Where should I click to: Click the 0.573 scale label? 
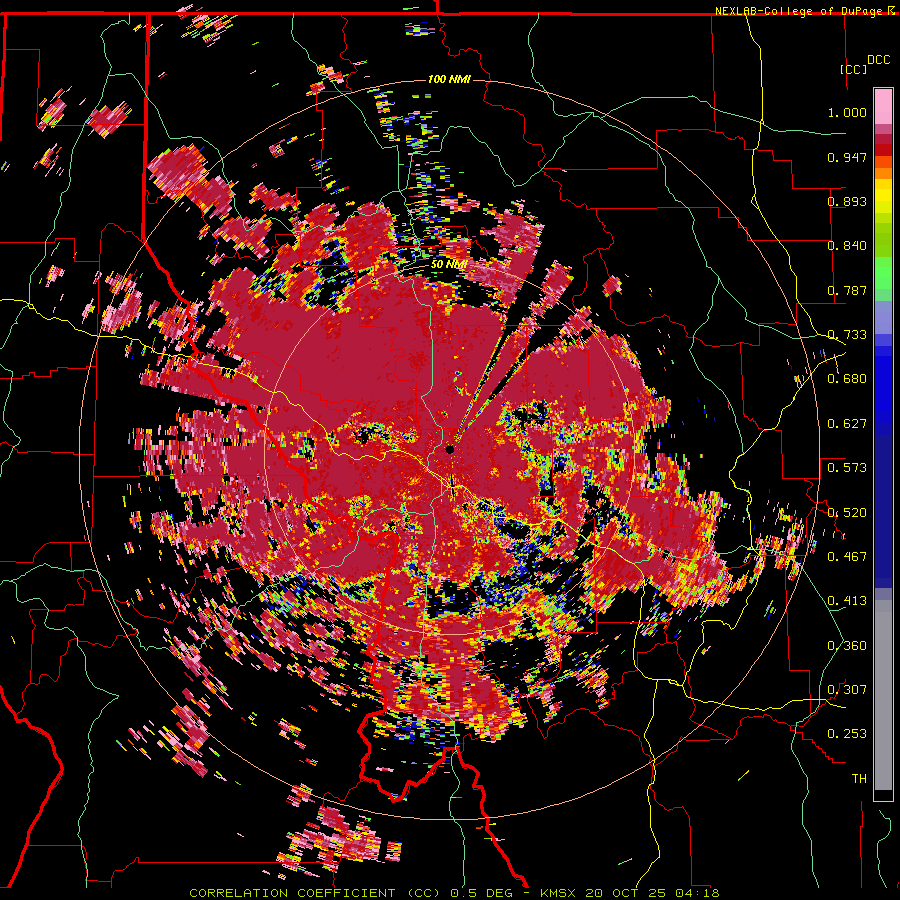pos(847,468)
